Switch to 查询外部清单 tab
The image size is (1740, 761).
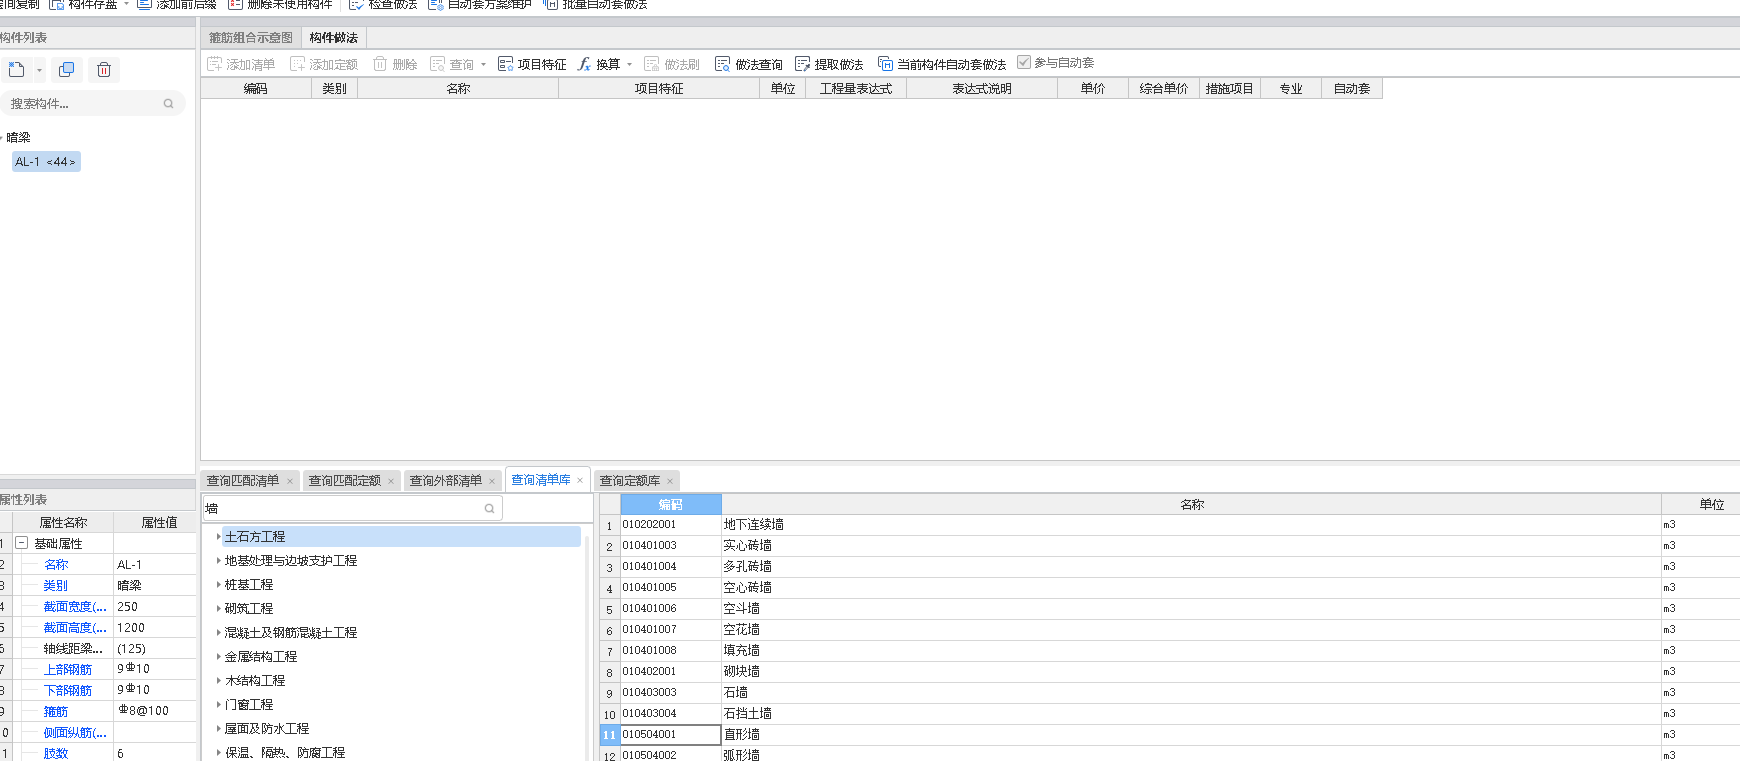pos(446,481)
